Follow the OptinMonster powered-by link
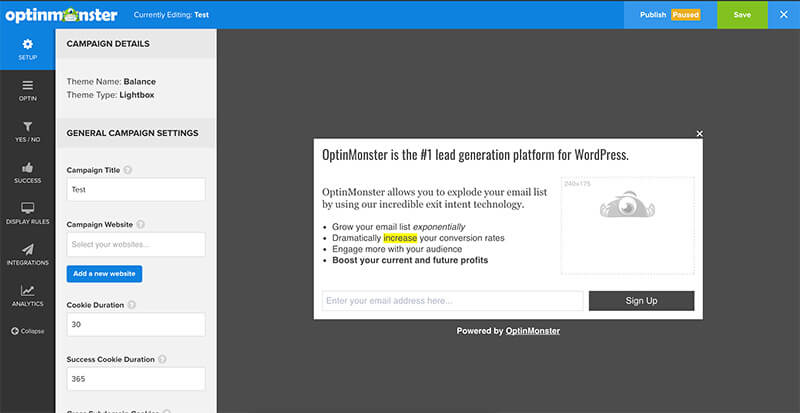The image size is (800, 413). click(x=533, y=331)
